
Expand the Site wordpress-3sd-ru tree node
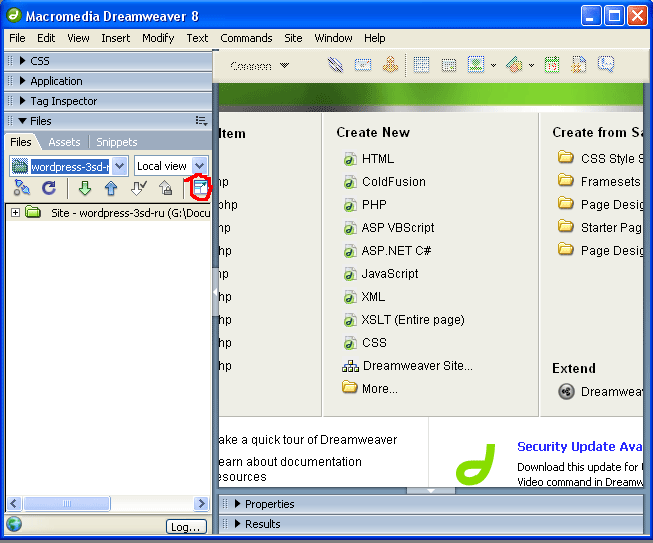click(15, 213)
